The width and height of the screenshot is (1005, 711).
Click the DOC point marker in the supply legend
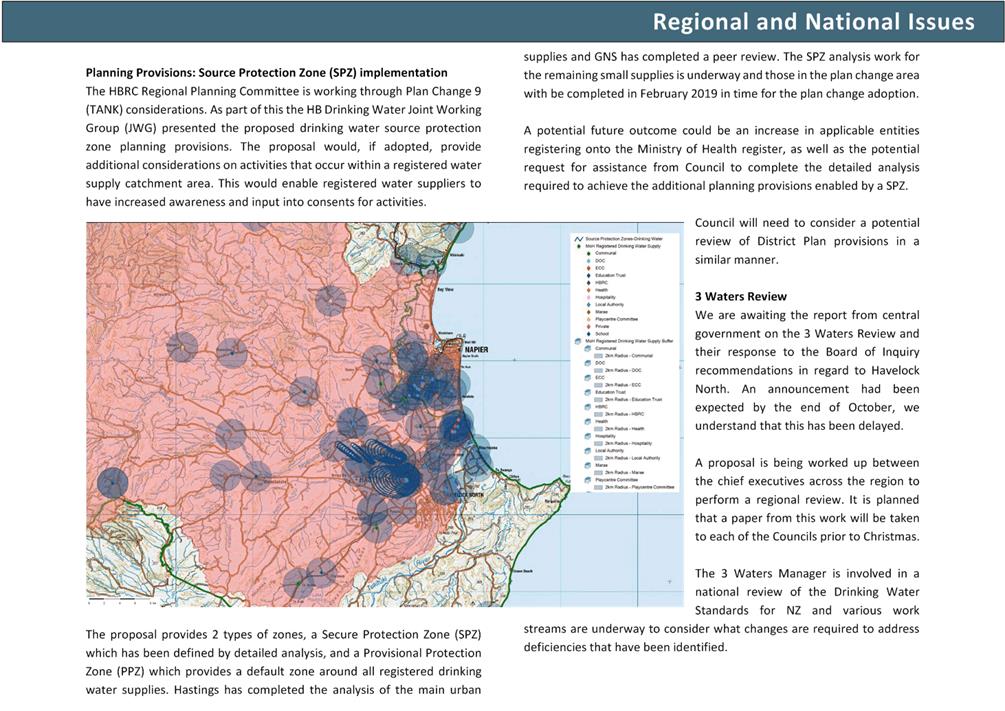click(x=588, y=261)
